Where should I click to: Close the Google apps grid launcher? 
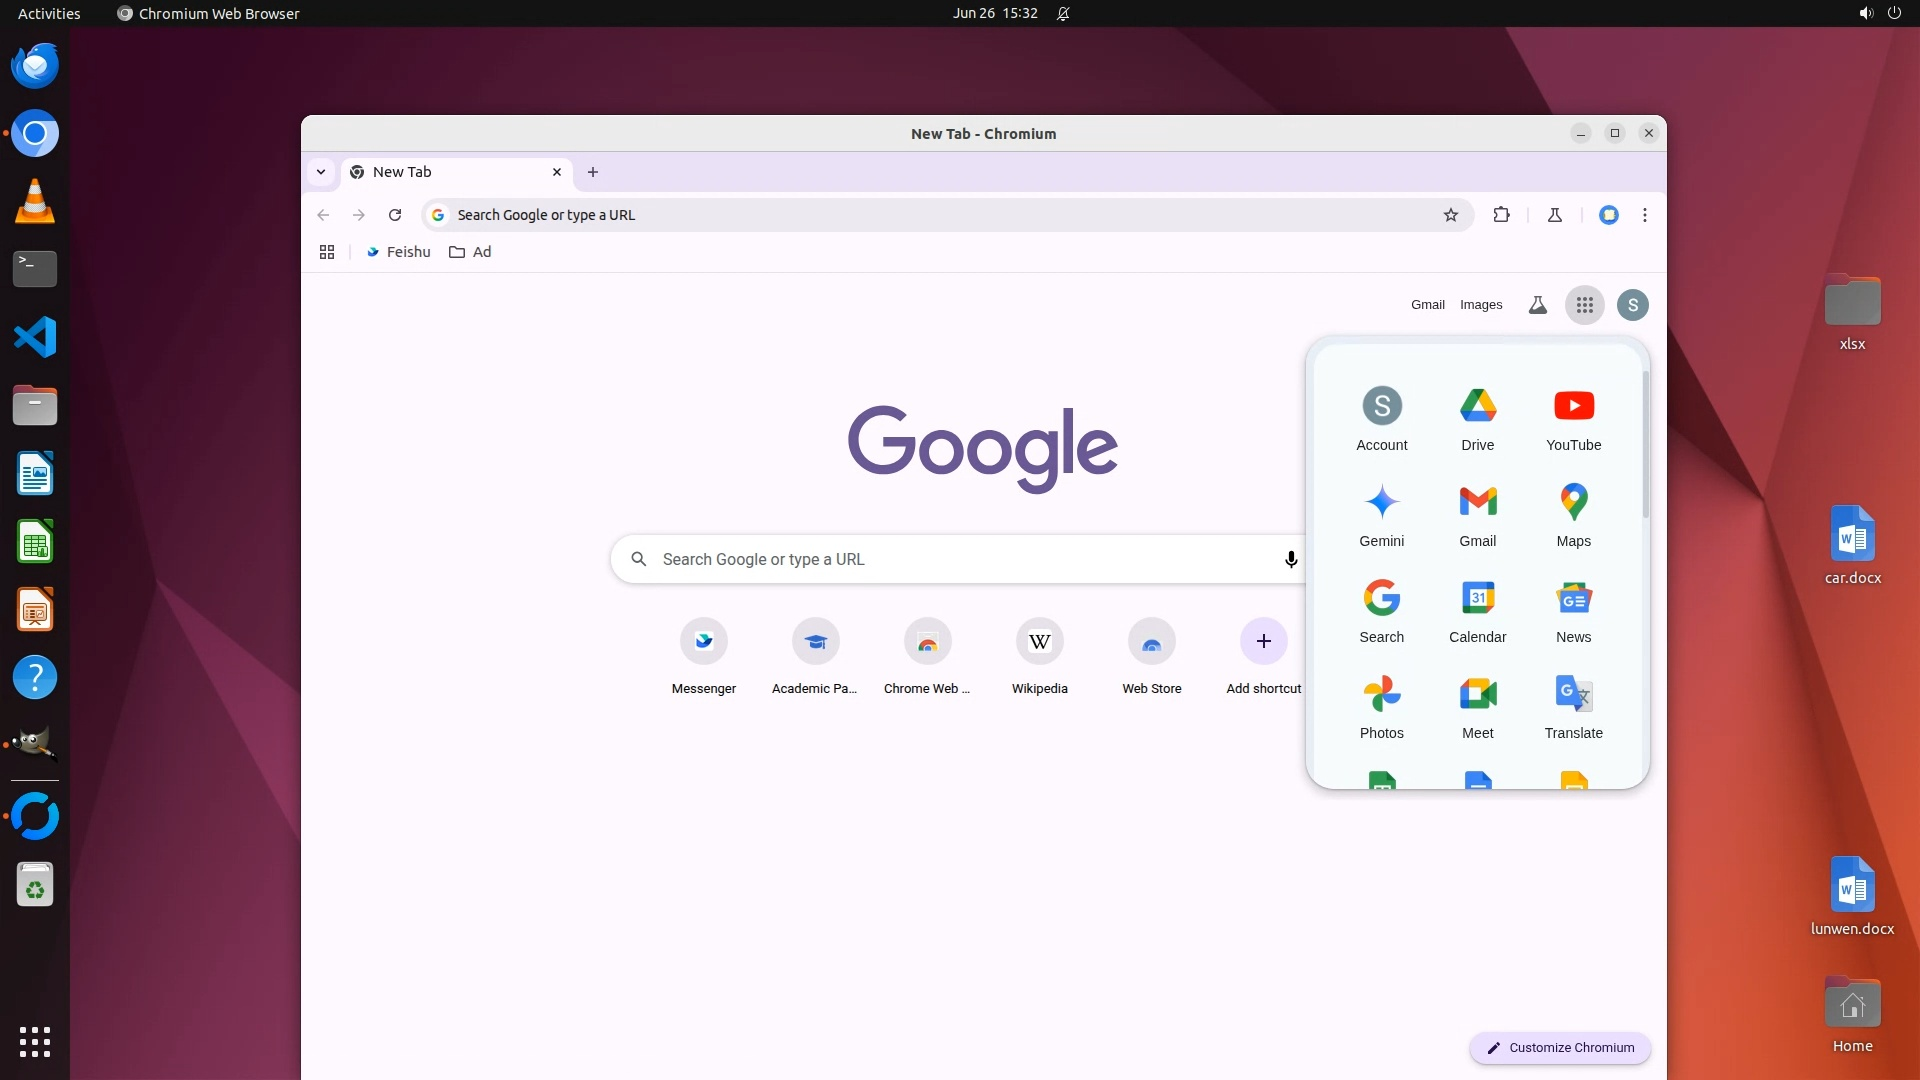tap(1584, 305)
